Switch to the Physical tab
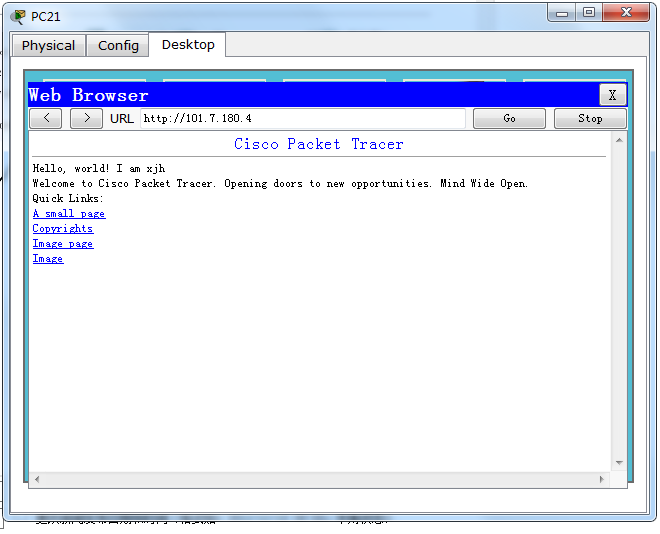660x534 pixels. [48, 45]
